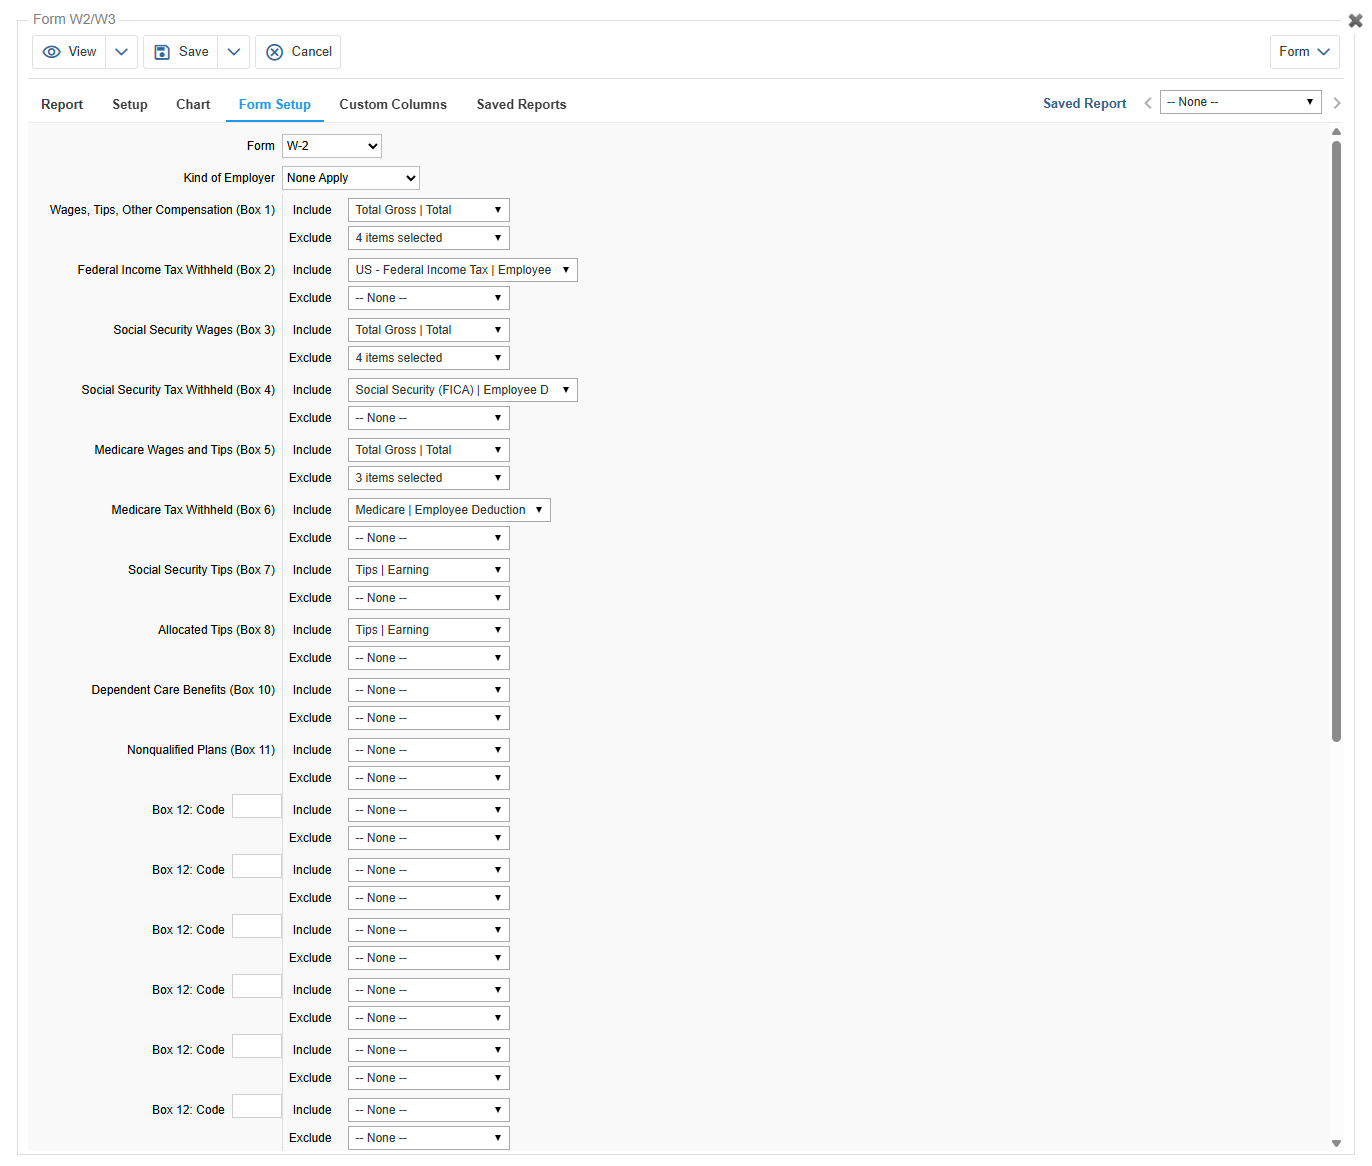This screenshot has height=1166, width=1372.
Task: Click the second Box 12 Code input field
Action: [x=257, y=866]
